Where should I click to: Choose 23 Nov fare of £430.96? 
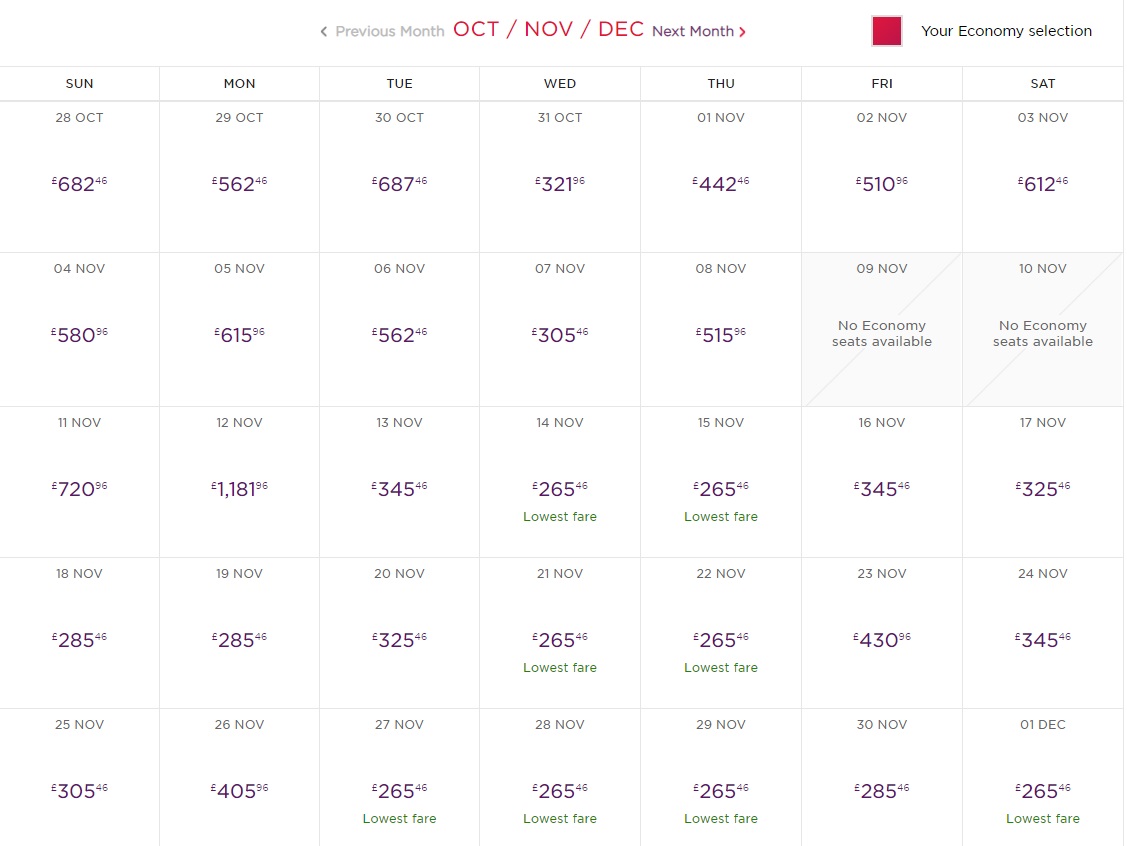click(x=881, y=640)
